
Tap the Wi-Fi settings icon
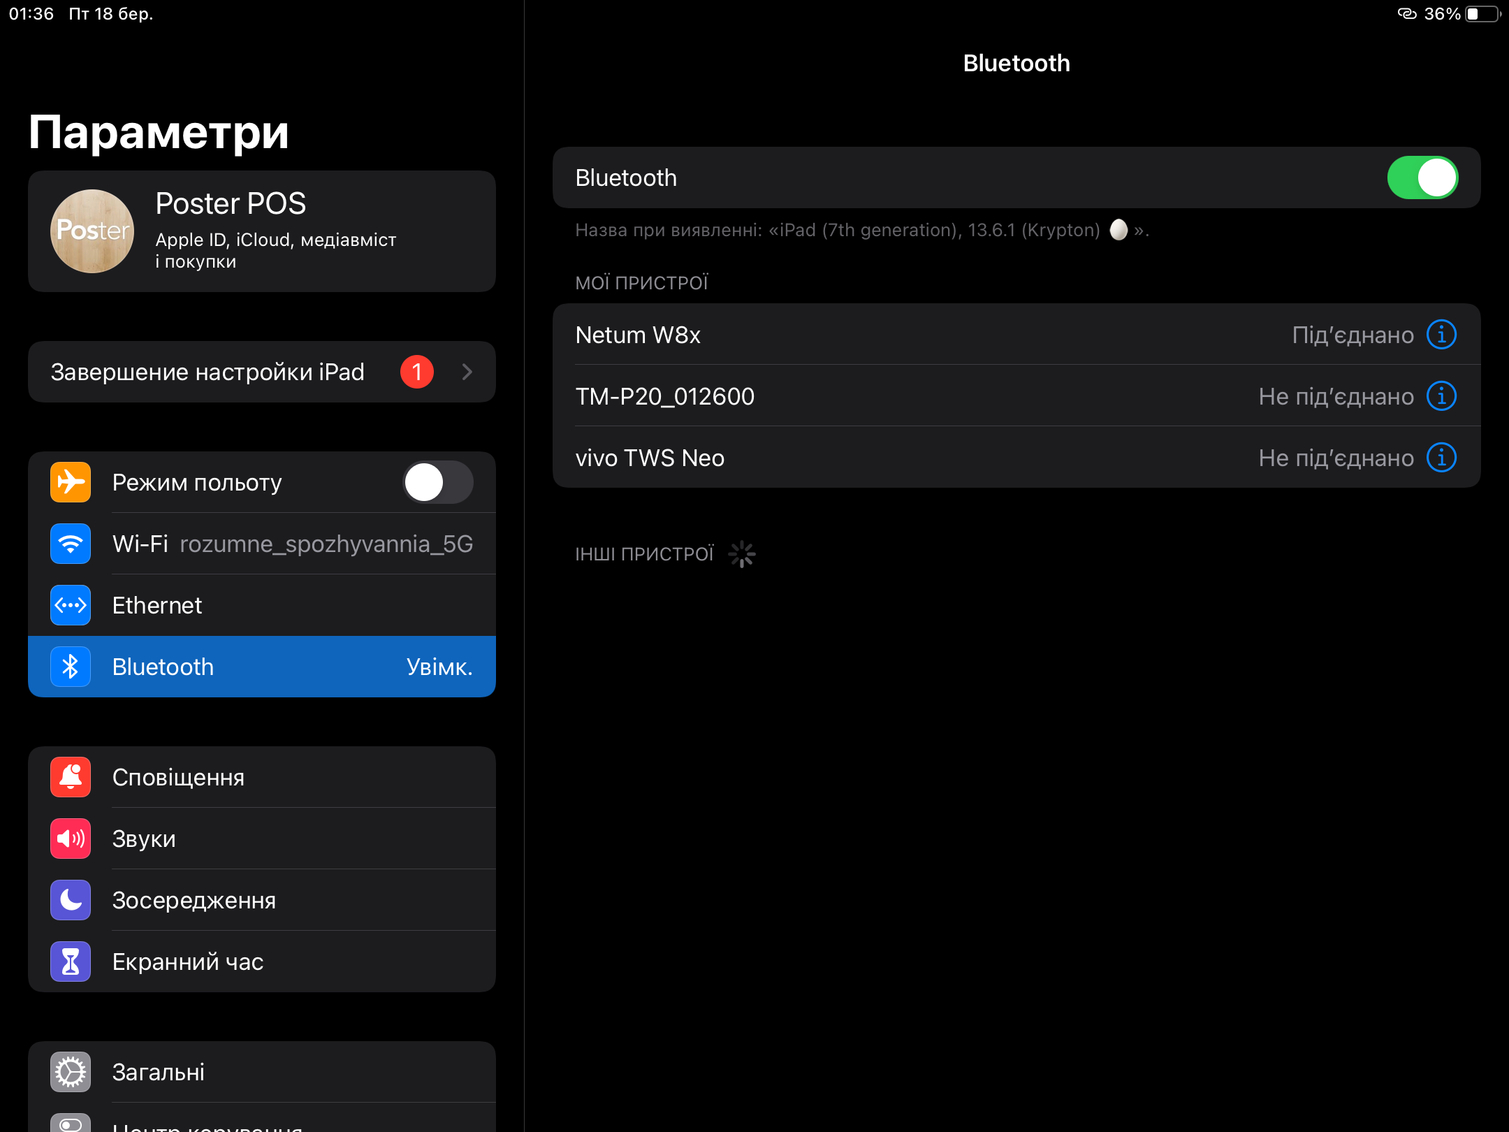[71, 544]
